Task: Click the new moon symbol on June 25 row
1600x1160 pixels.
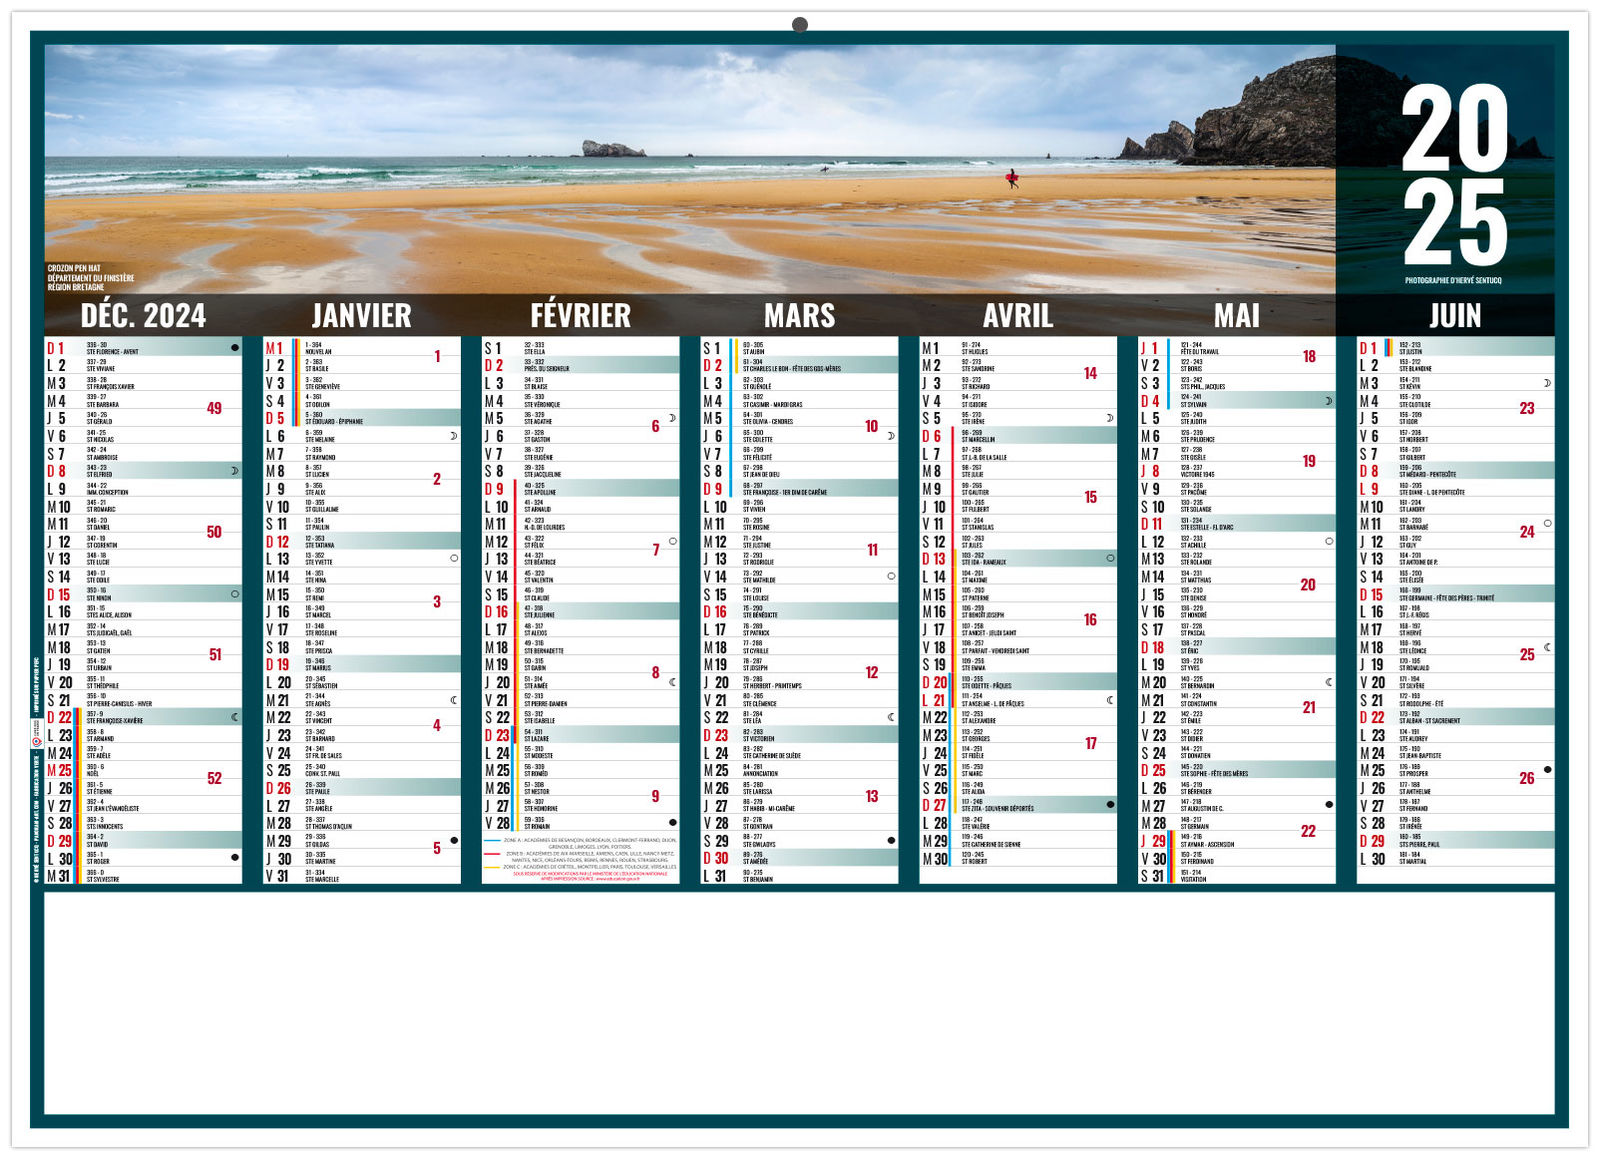Action: pos(1547,770)
